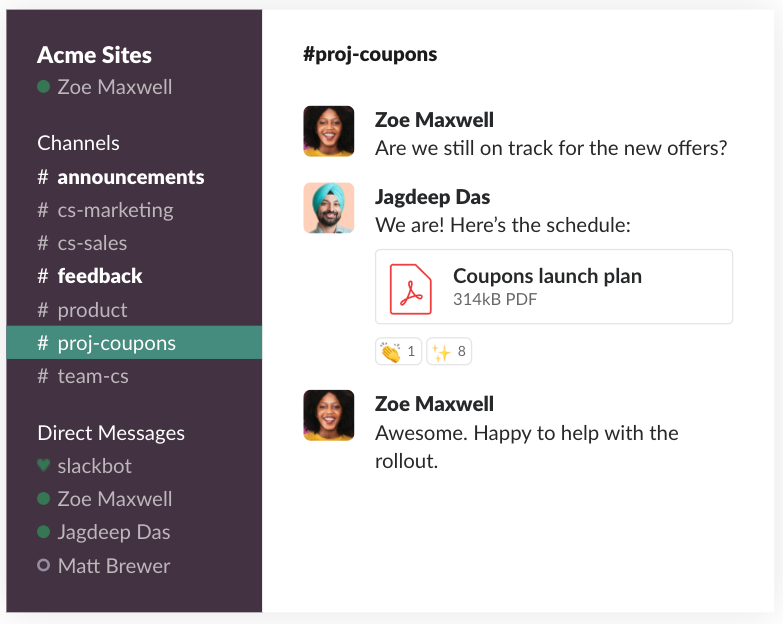Open the announcements channel
Viewport: 783px width, 624px height.
(x=130, y=177)
